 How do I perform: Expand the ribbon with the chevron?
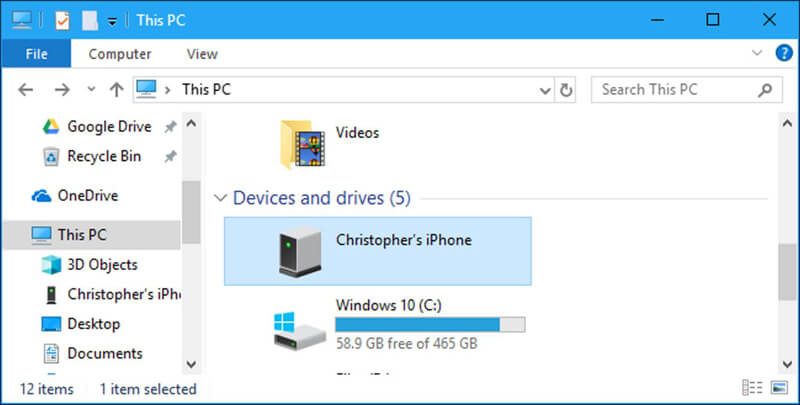[757, 53]
